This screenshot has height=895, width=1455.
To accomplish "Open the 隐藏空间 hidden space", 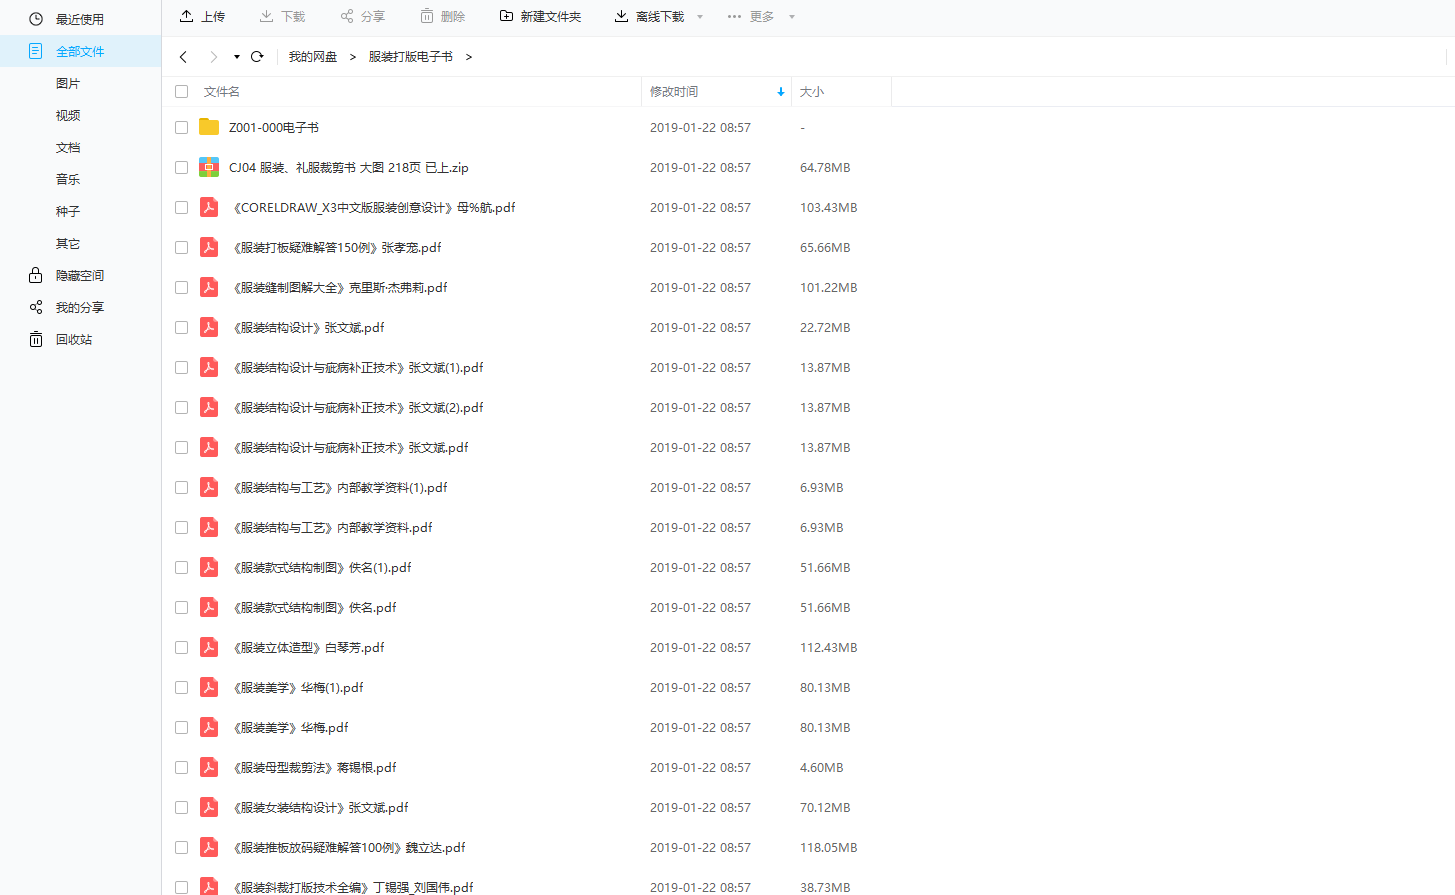I will [77, 275].
